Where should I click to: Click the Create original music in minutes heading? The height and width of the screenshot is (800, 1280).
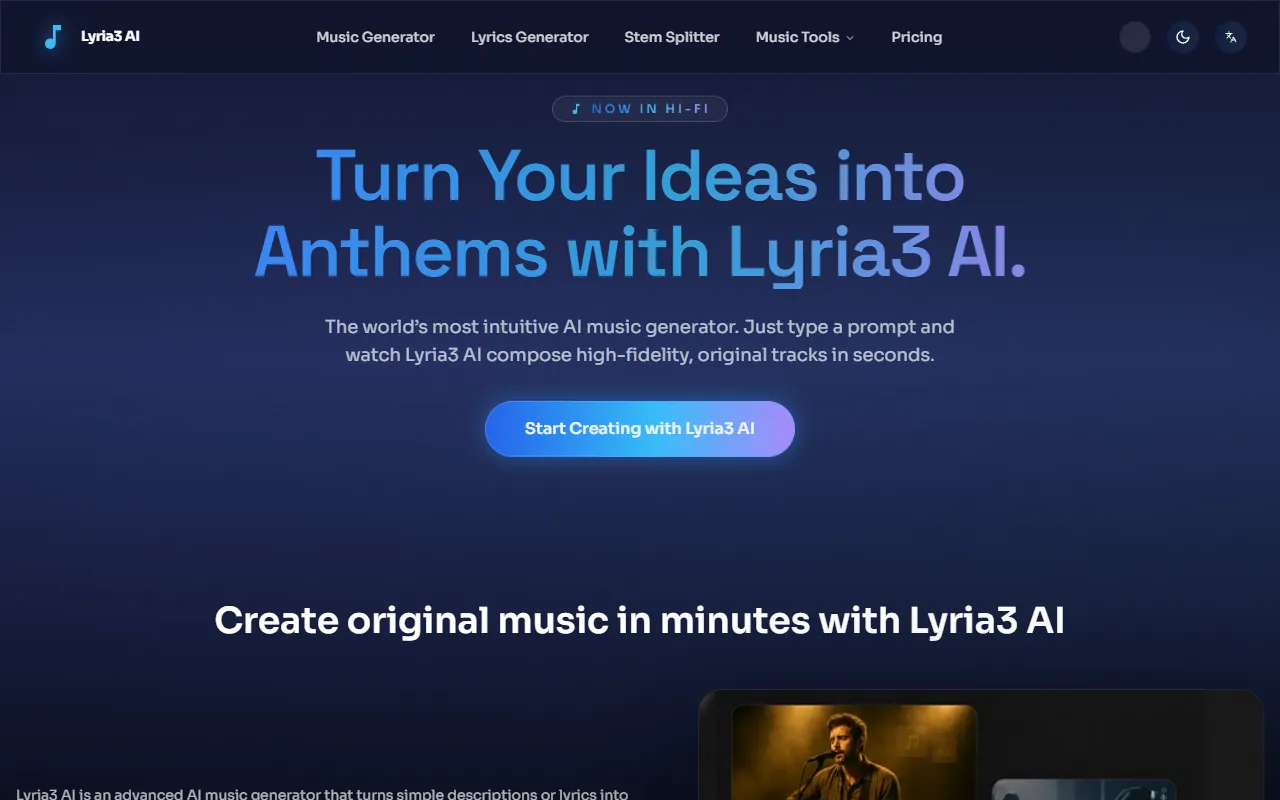(640, 621)
